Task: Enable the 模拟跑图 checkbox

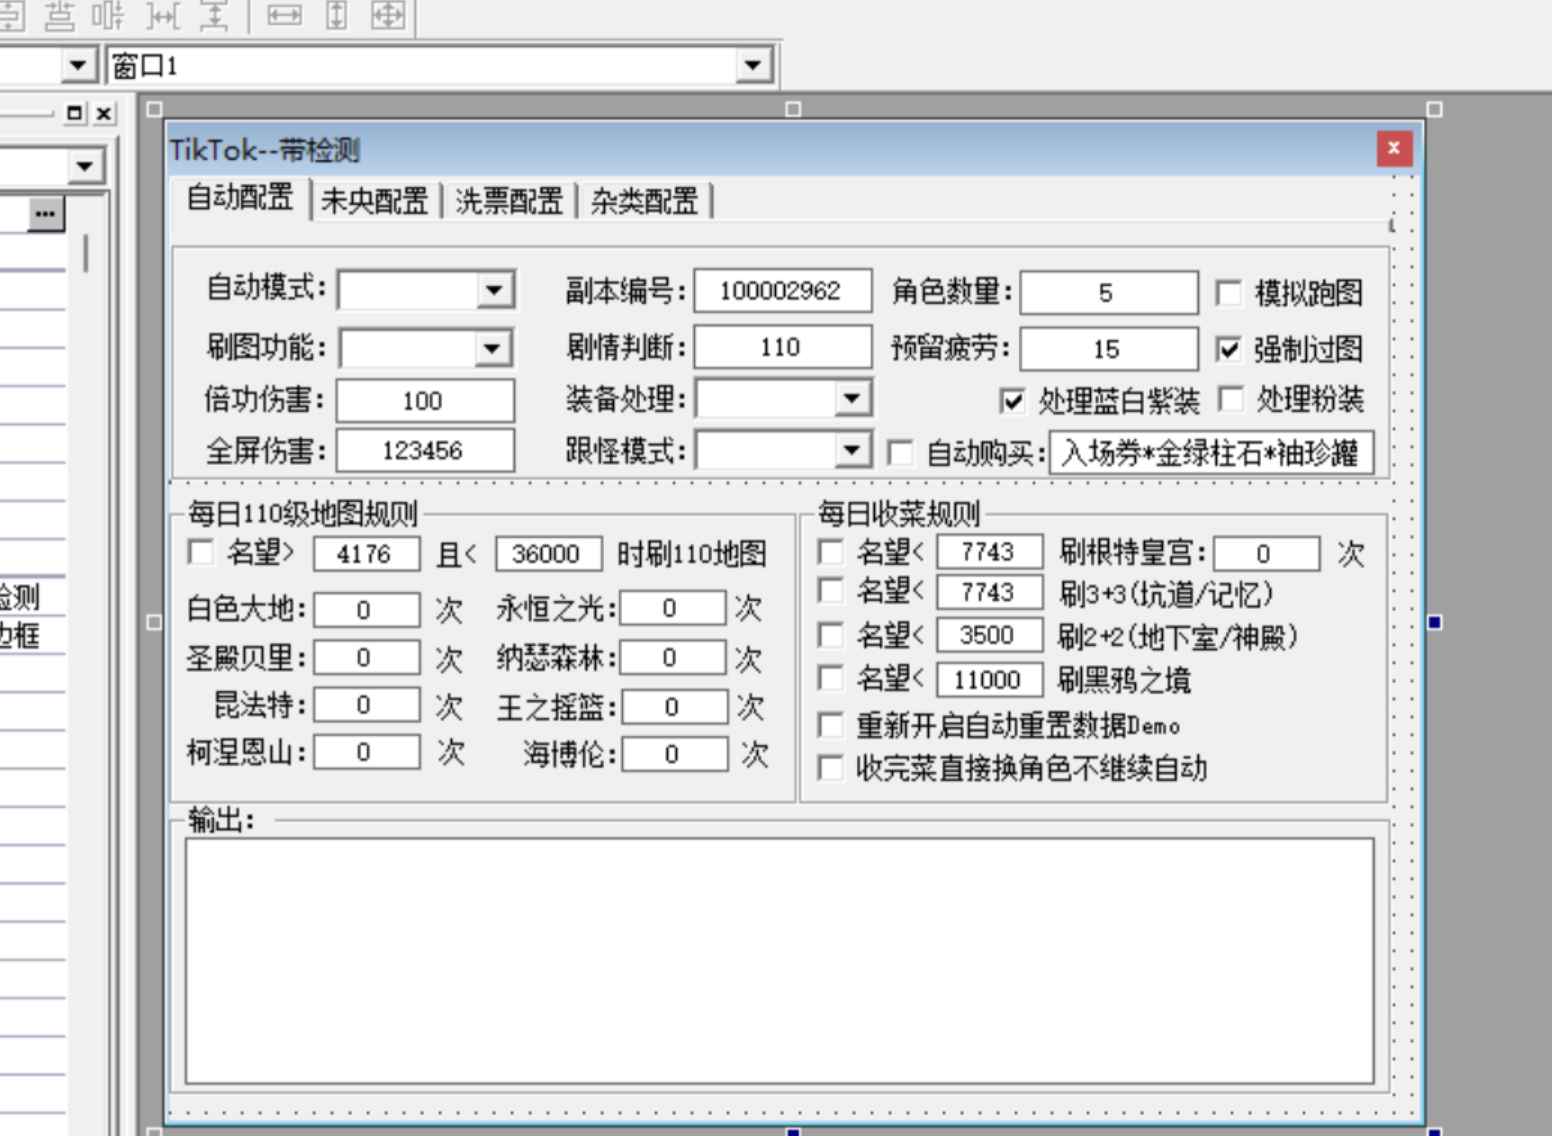Action: [x=1228, y=293]
